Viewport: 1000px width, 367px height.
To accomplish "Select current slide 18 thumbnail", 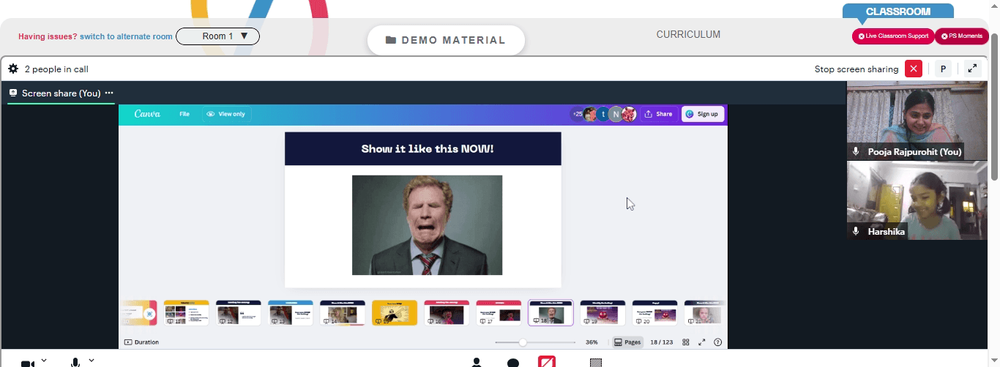I will tap(550, 313).
